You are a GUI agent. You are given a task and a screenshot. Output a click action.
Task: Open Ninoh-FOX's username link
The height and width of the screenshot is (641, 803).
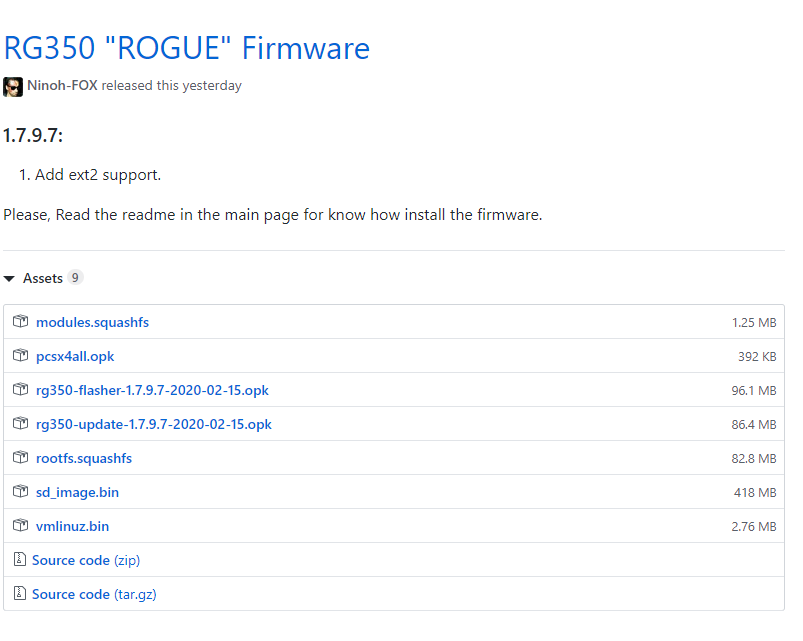point(65,85)
